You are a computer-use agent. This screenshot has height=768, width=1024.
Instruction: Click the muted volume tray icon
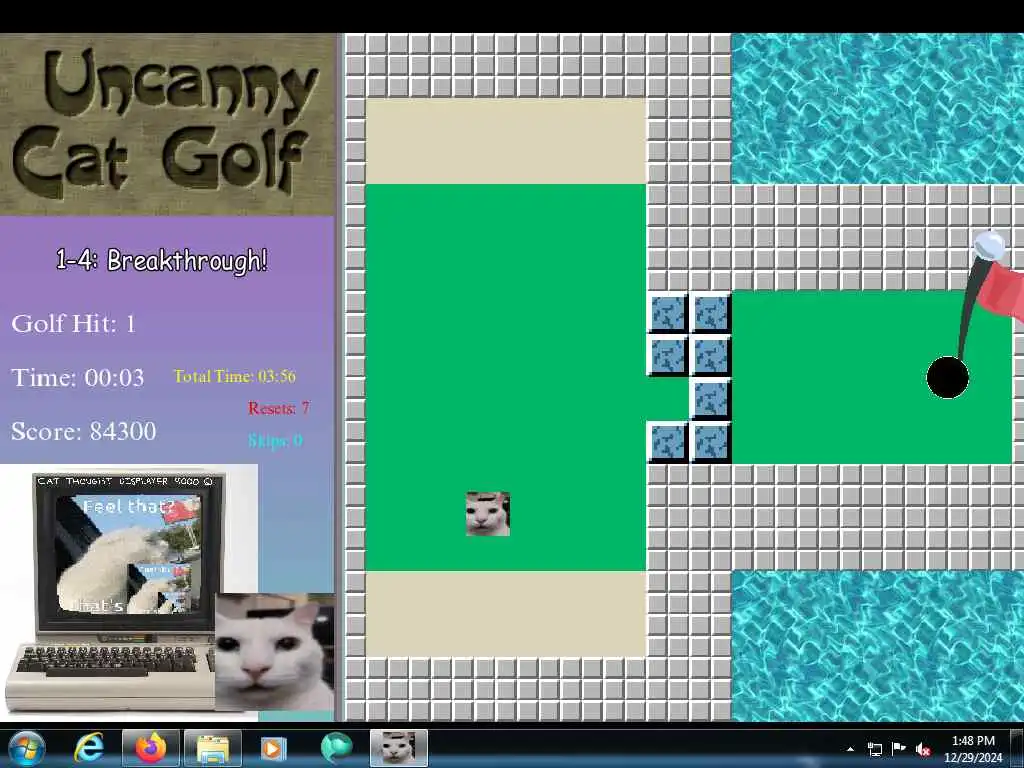pyautogui.click(x=923, y=749)
